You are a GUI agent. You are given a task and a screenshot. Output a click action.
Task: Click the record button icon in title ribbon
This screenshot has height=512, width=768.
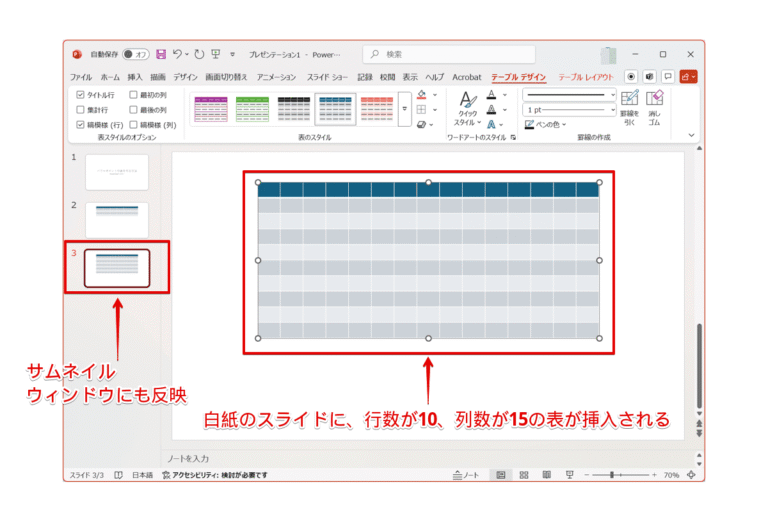631,77
